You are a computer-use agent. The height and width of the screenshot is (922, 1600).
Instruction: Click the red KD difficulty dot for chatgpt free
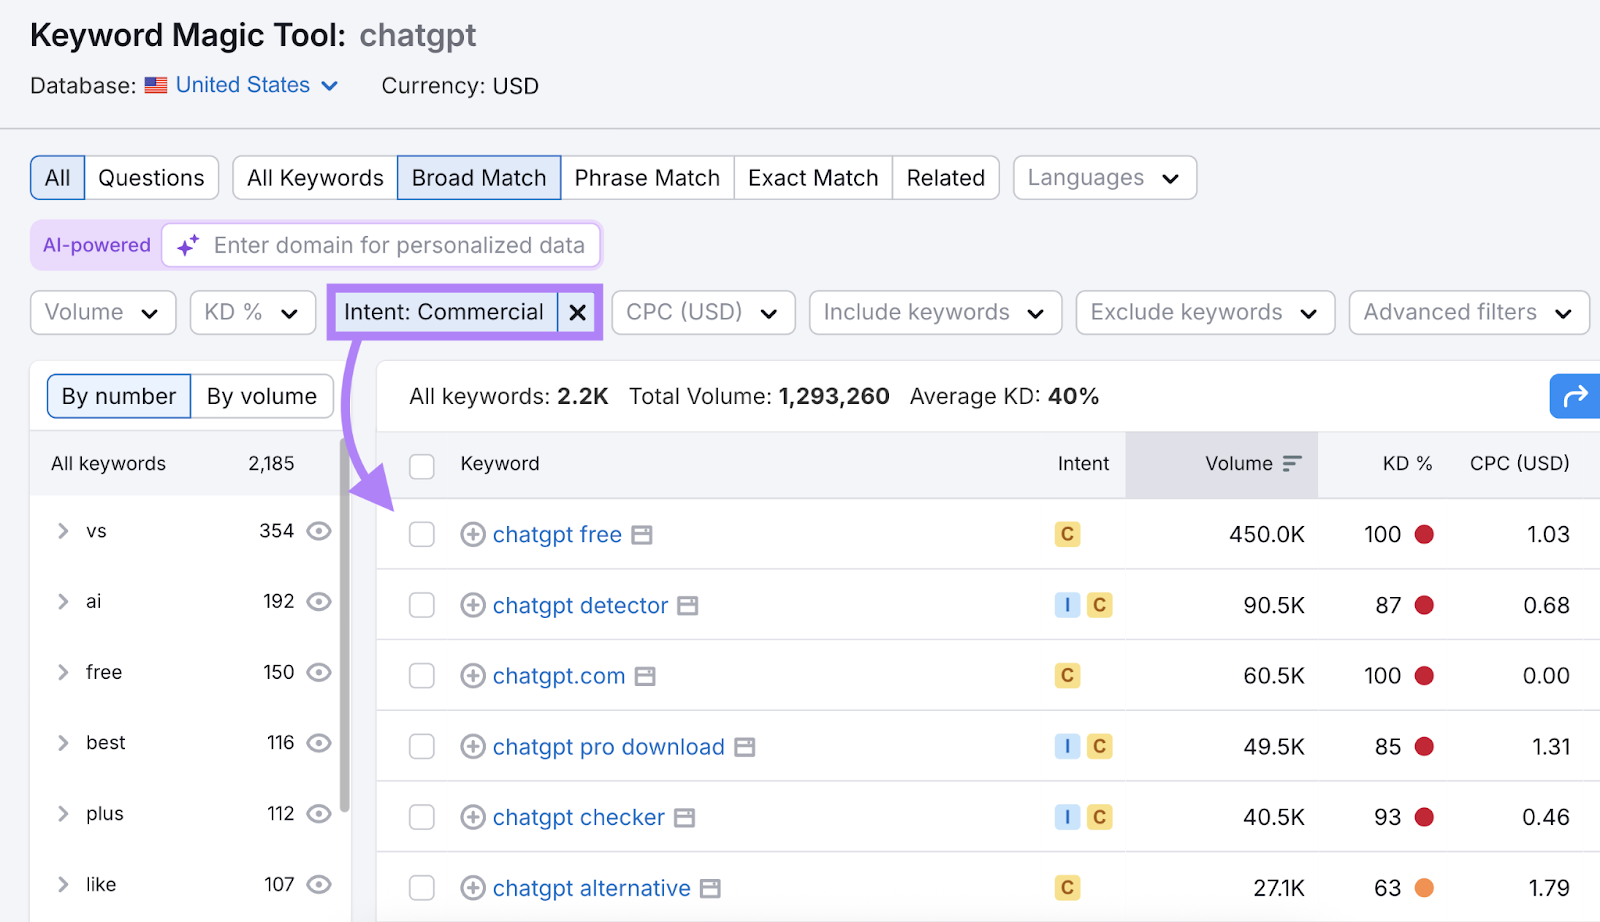tap(1426, 534)
